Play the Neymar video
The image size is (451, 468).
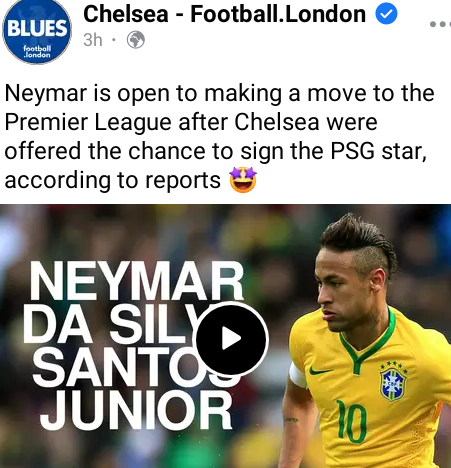(231, 339)
